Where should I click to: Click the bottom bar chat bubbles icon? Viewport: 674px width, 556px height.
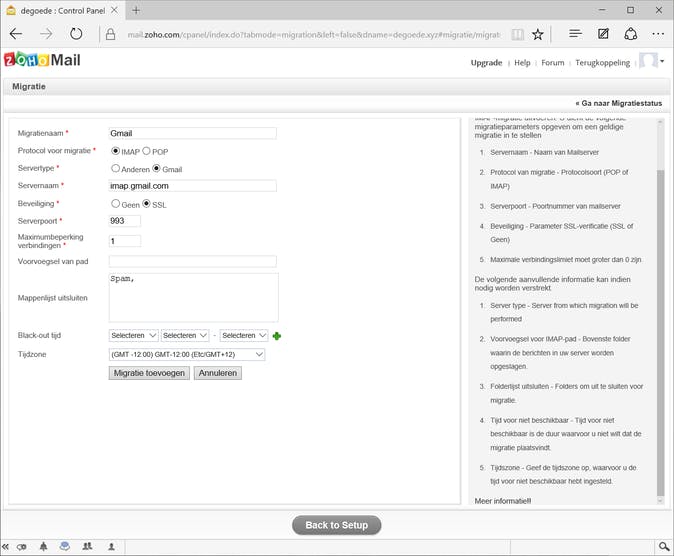point(21,547)
